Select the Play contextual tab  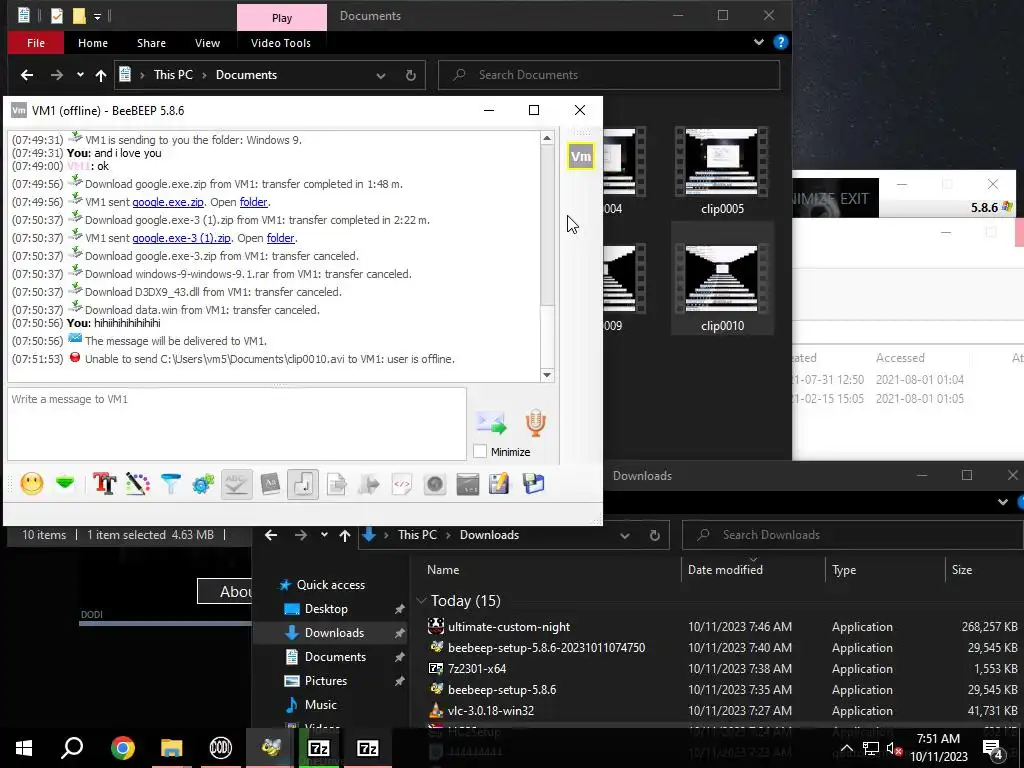pos(282,18)
